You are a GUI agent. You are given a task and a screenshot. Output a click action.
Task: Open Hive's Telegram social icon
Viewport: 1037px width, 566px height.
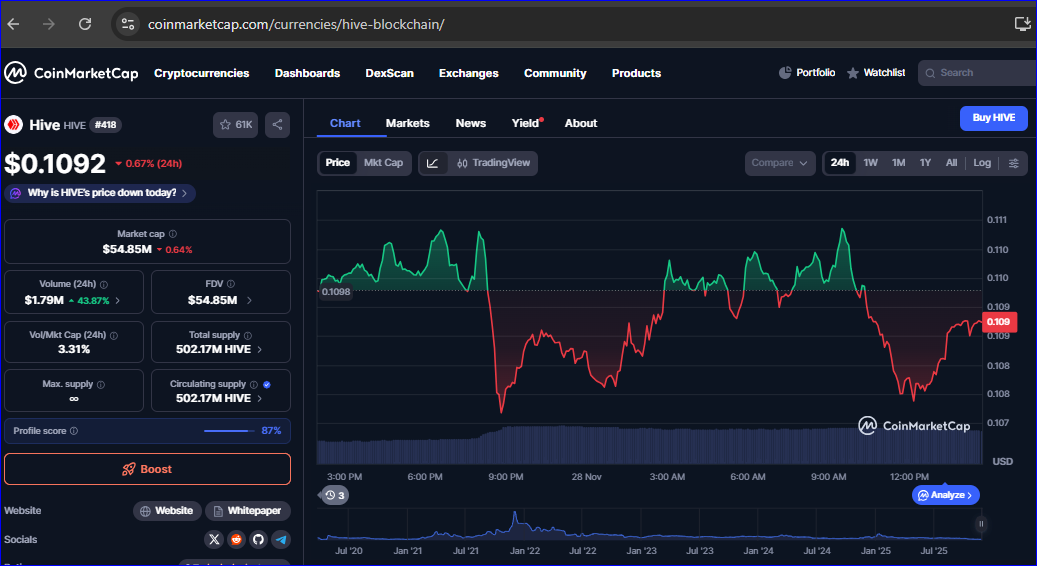(x=281, y=540)
